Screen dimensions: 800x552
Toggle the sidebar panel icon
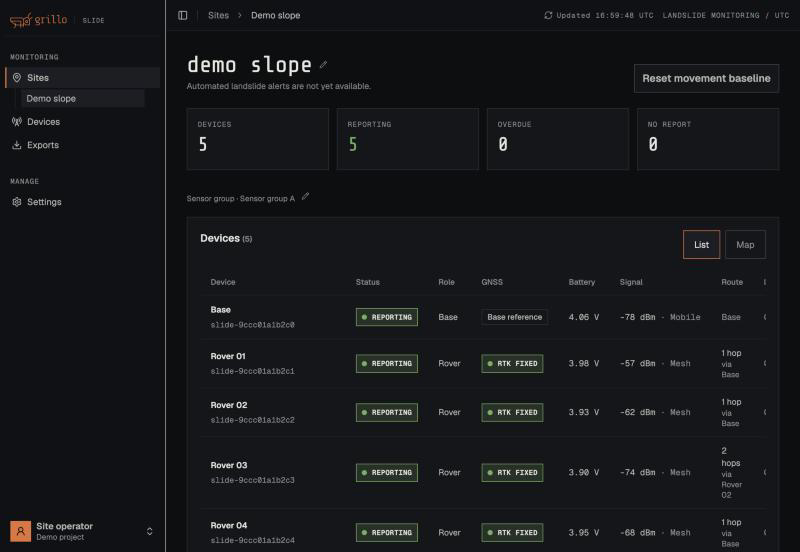click(x=183, y=15)
